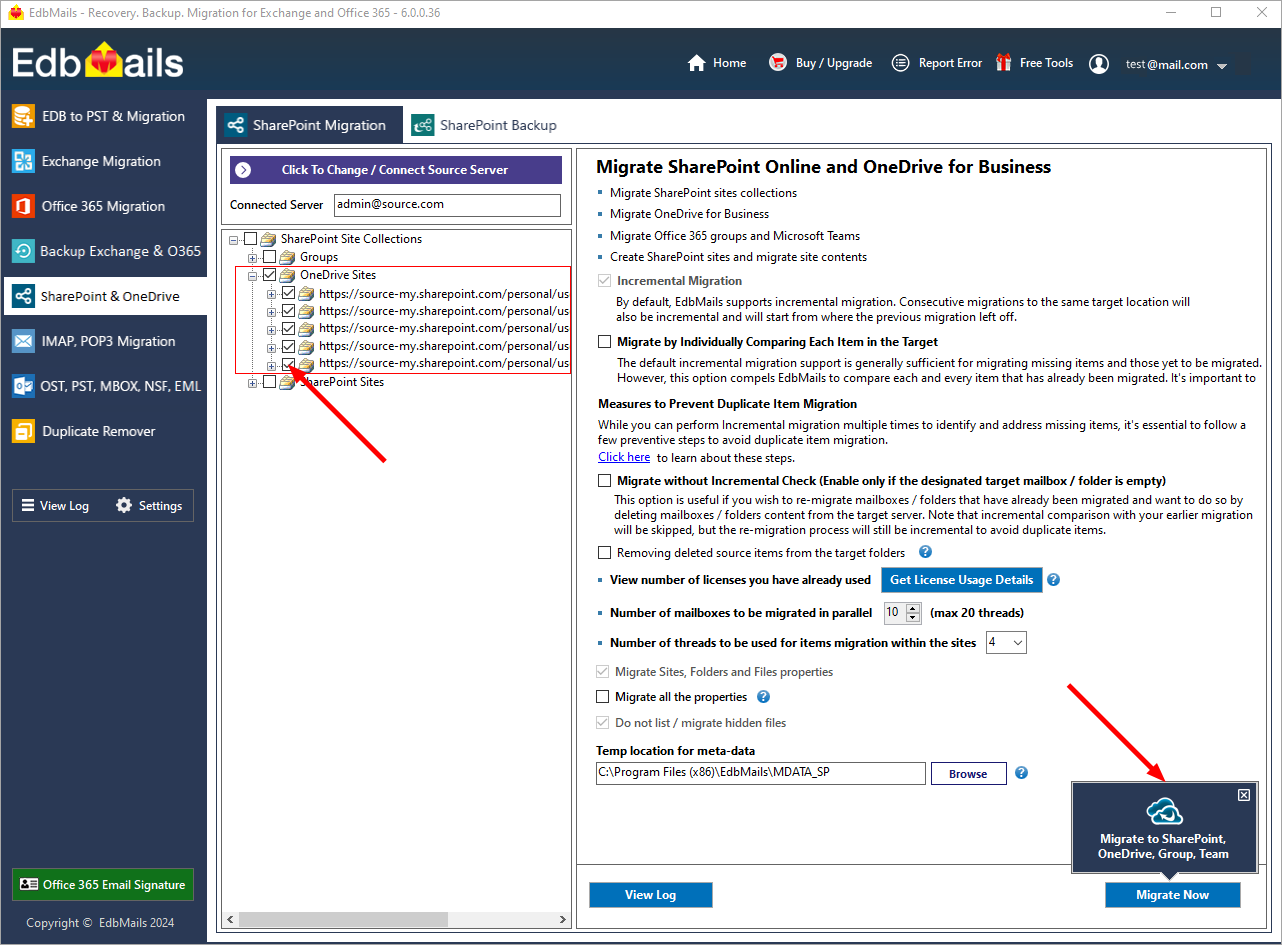Click Migrate Now button
This screenshot has height=945, width=1282.
(1172, 895)
